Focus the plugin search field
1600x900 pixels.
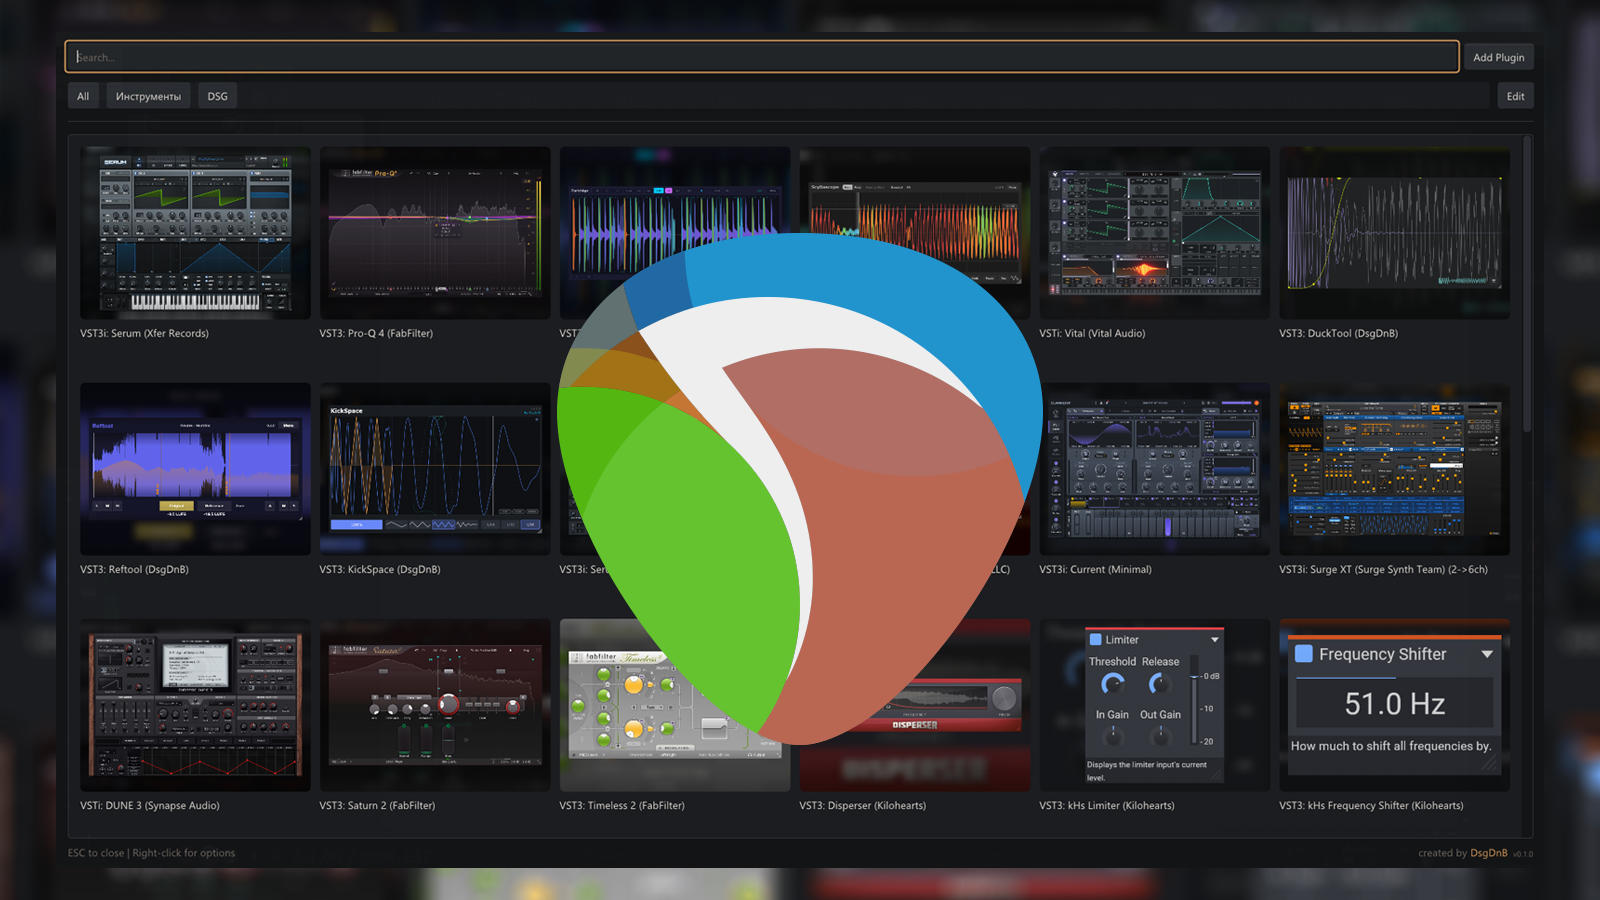[762, 57]
